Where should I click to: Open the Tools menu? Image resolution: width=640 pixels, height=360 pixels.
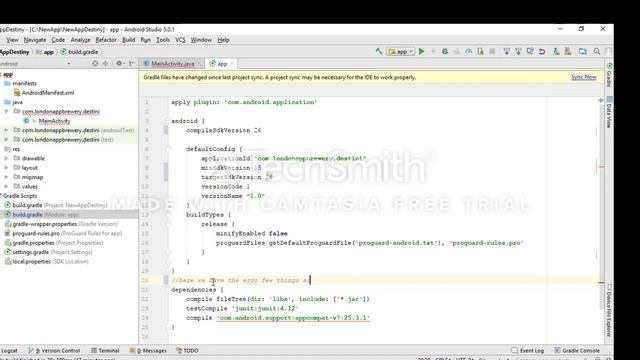point(163,40)
